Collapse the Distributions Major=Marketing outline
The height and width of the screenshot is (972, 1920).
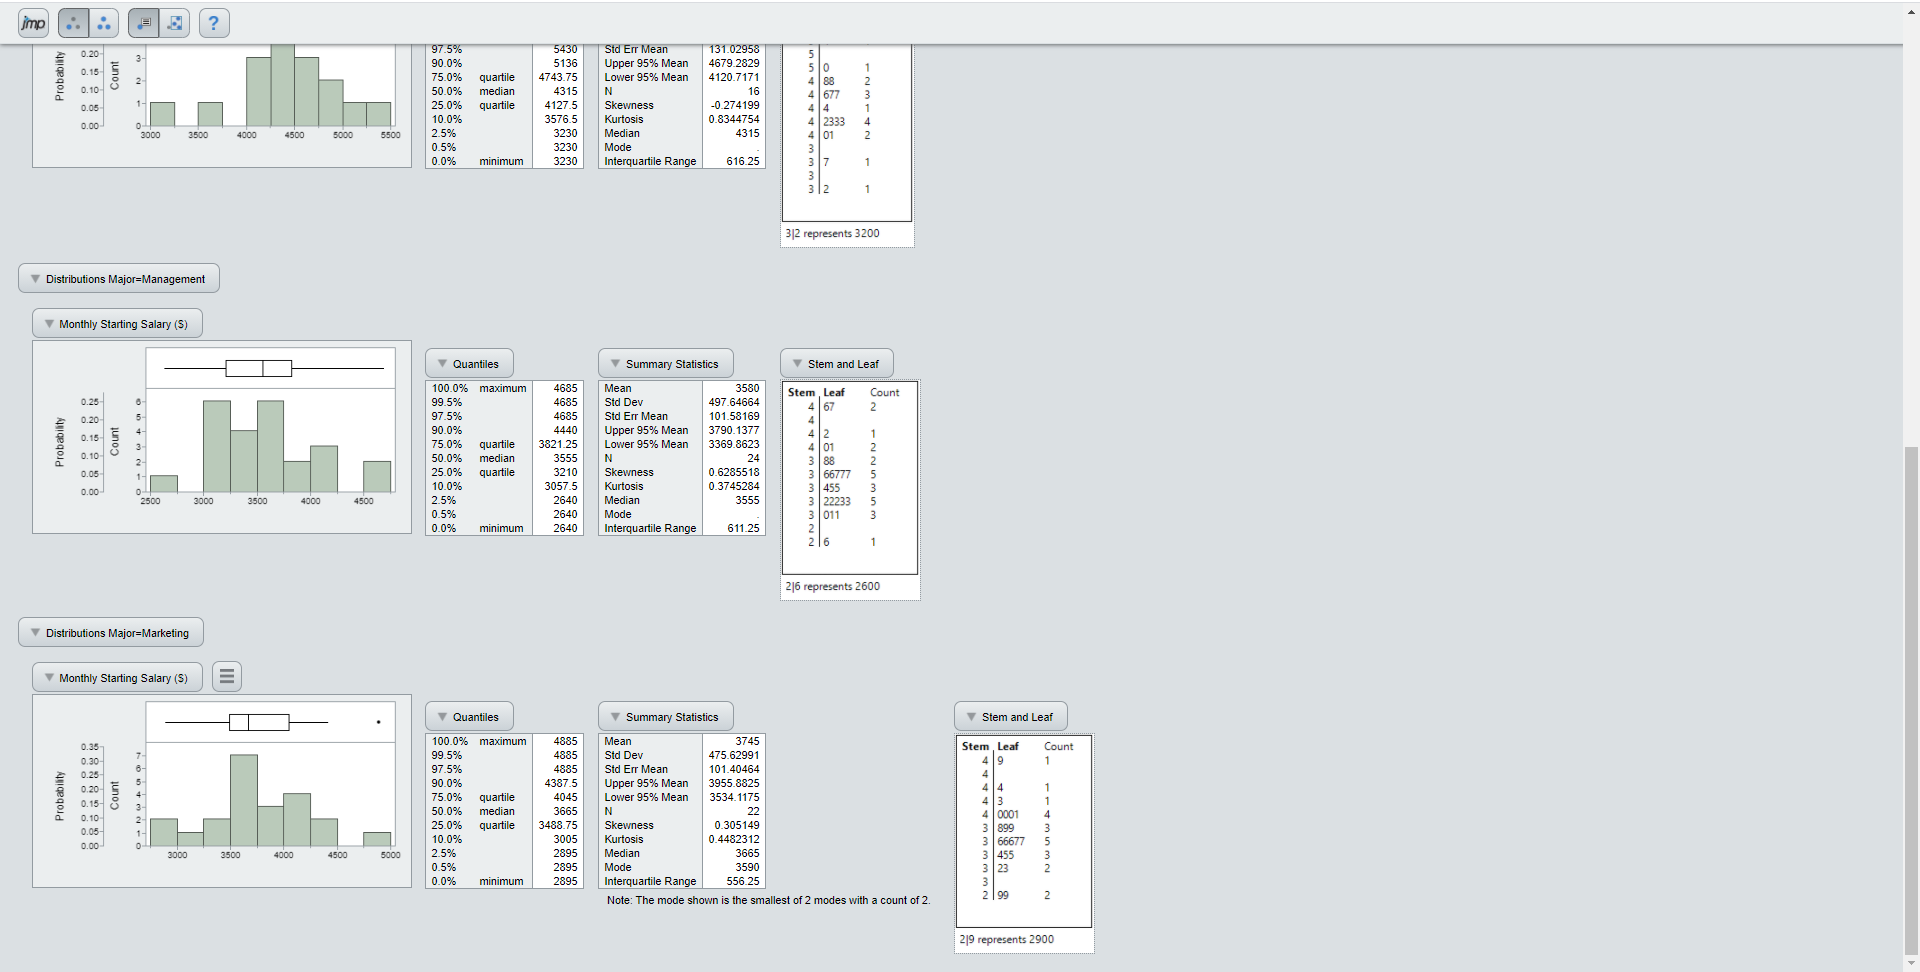point(35,632)
